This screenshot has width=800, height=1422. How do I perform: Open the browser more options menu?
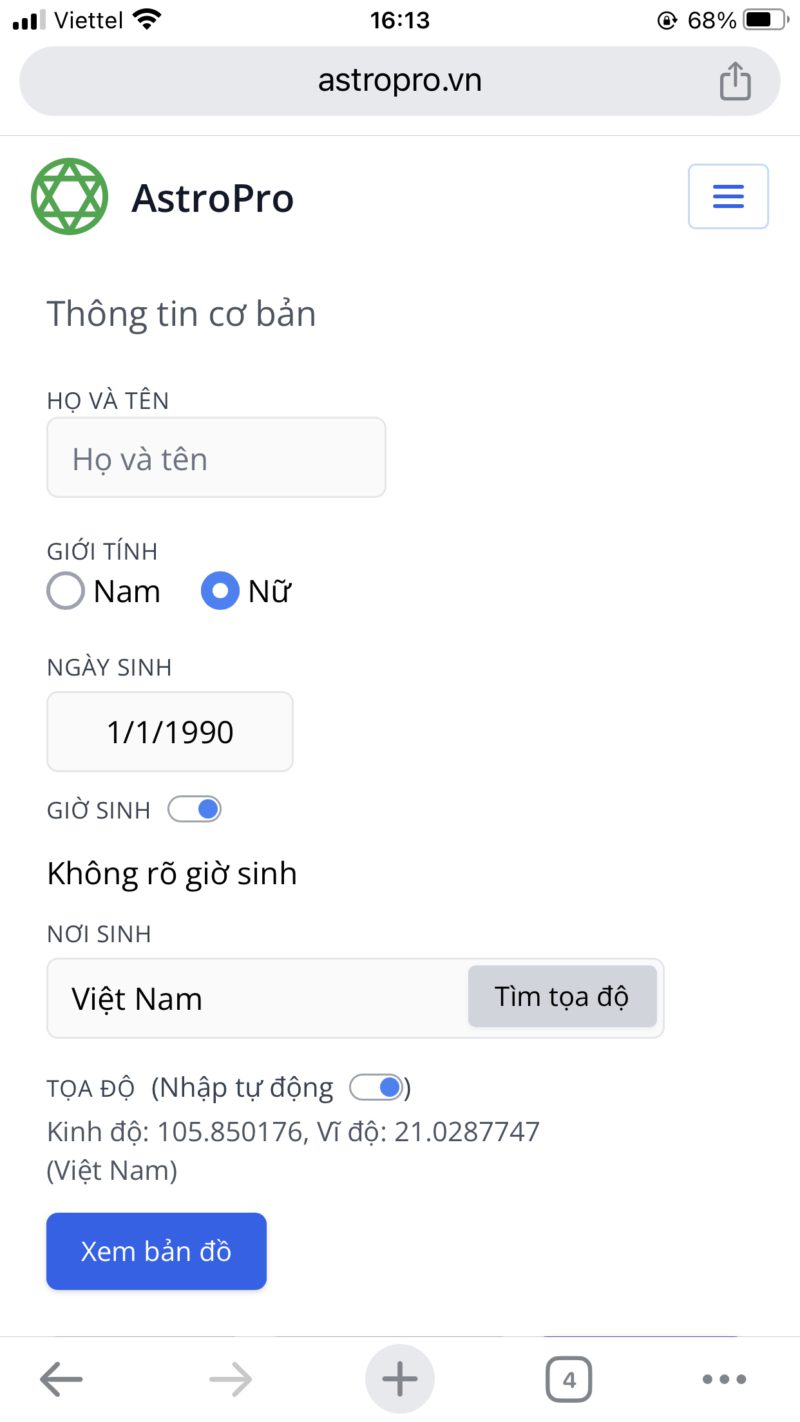point(724,1378)
